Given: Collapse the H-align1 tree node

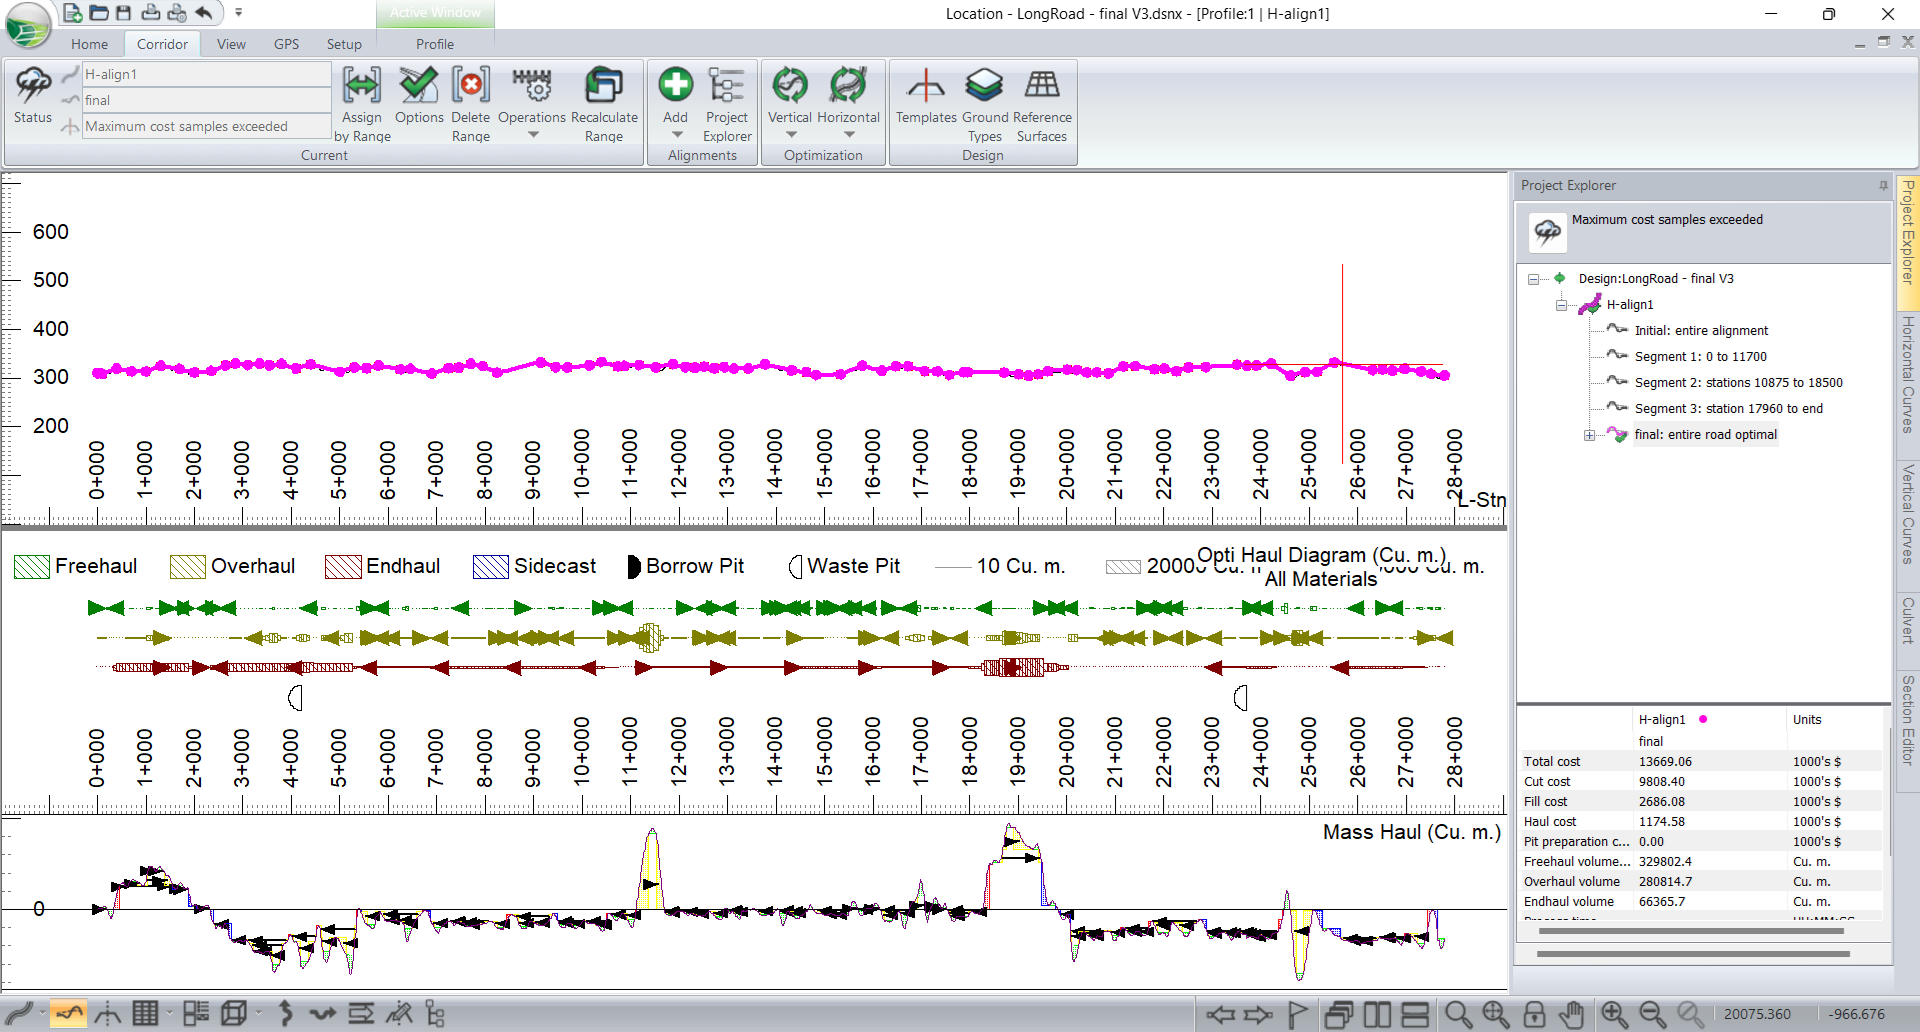Looking at the screenshot, I should 1561,305.
